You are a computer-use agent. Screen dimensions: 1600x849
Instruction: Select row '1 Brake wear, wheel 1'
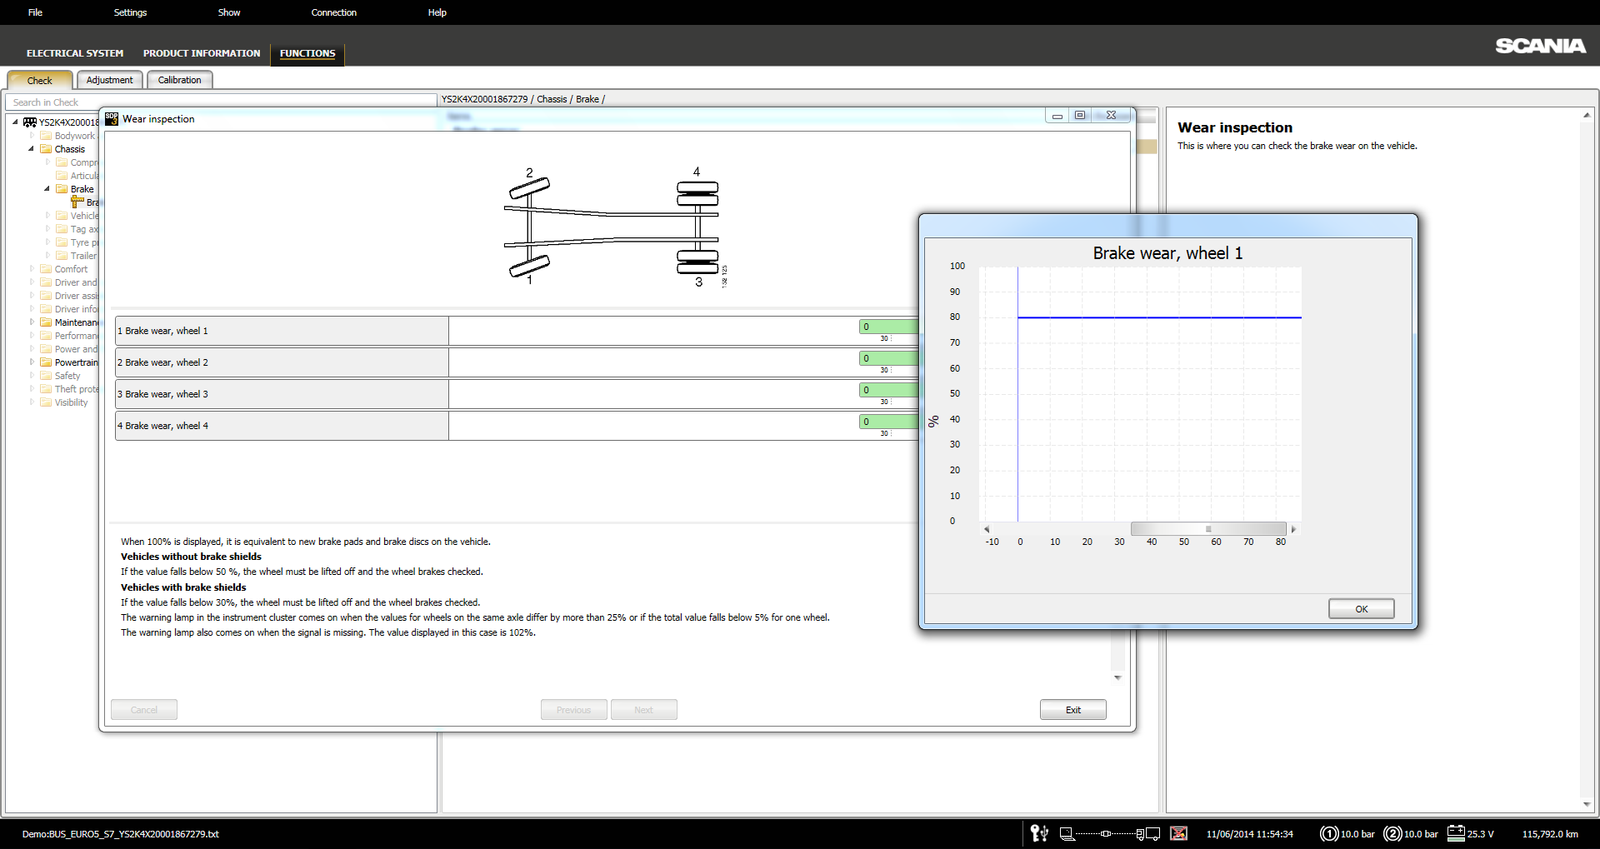(517, 331)
